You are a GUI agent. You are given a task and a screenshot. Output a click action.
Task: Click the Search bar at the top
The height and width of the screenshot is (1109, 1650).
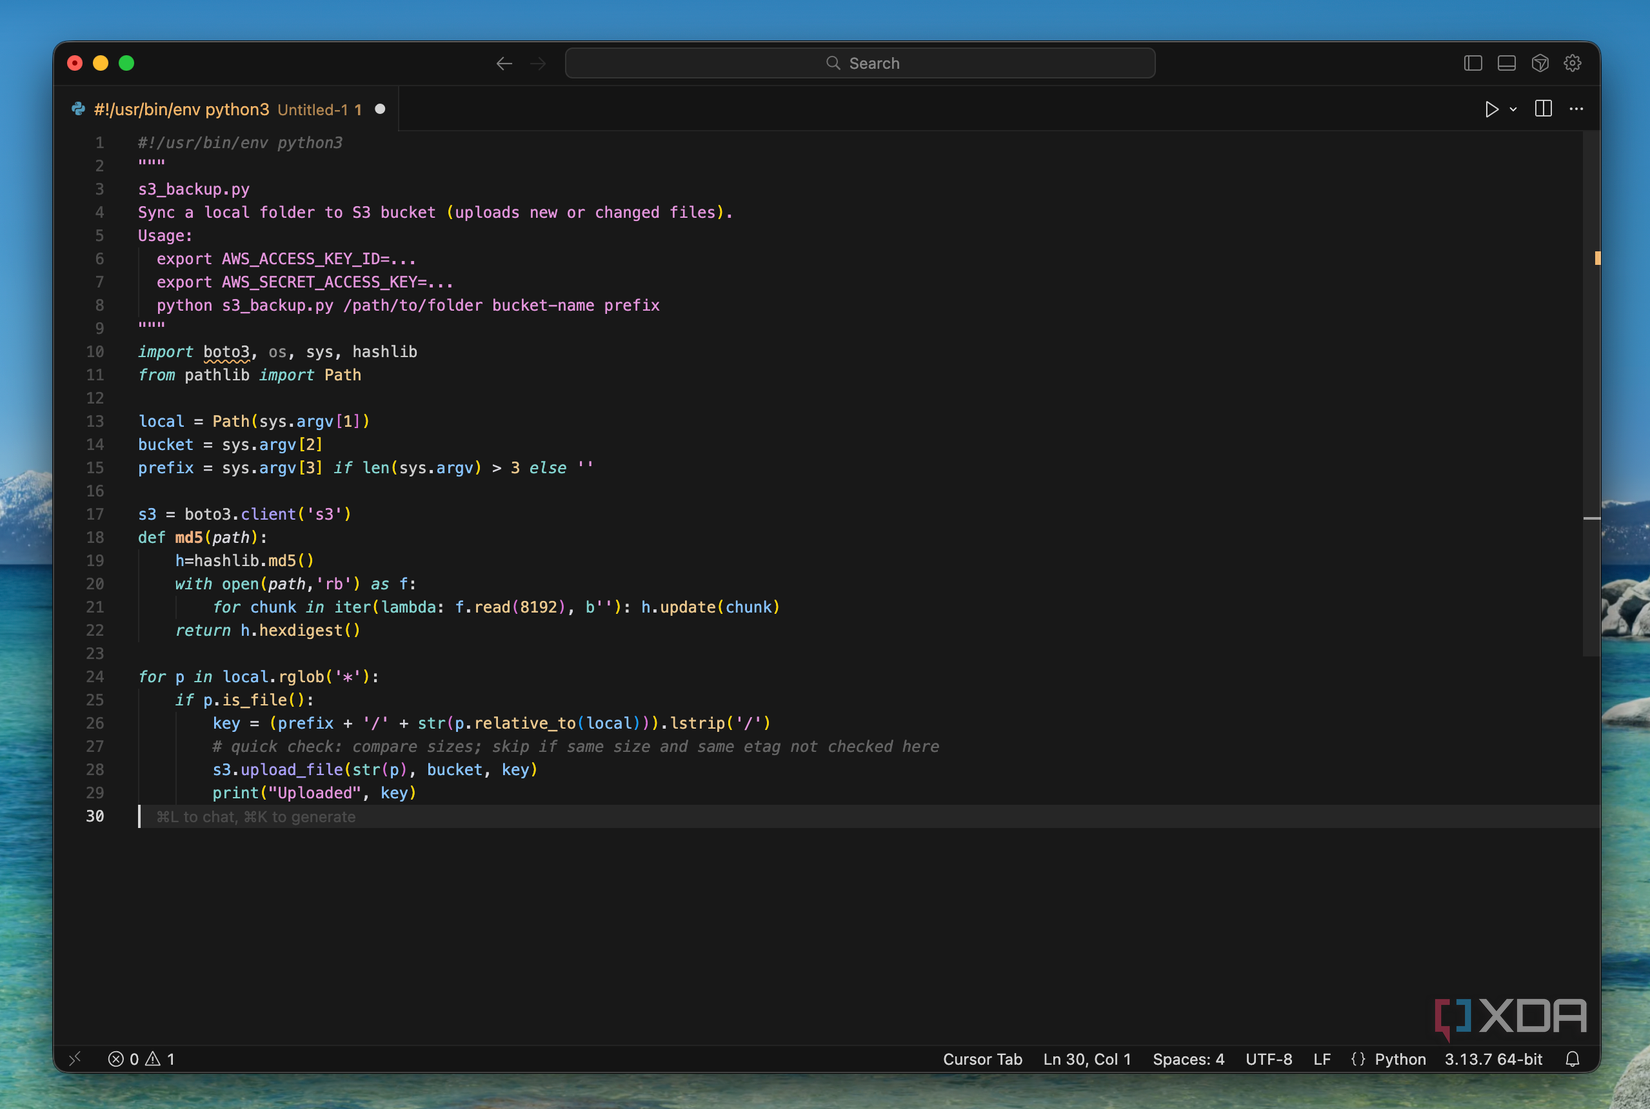pos(860,62)
